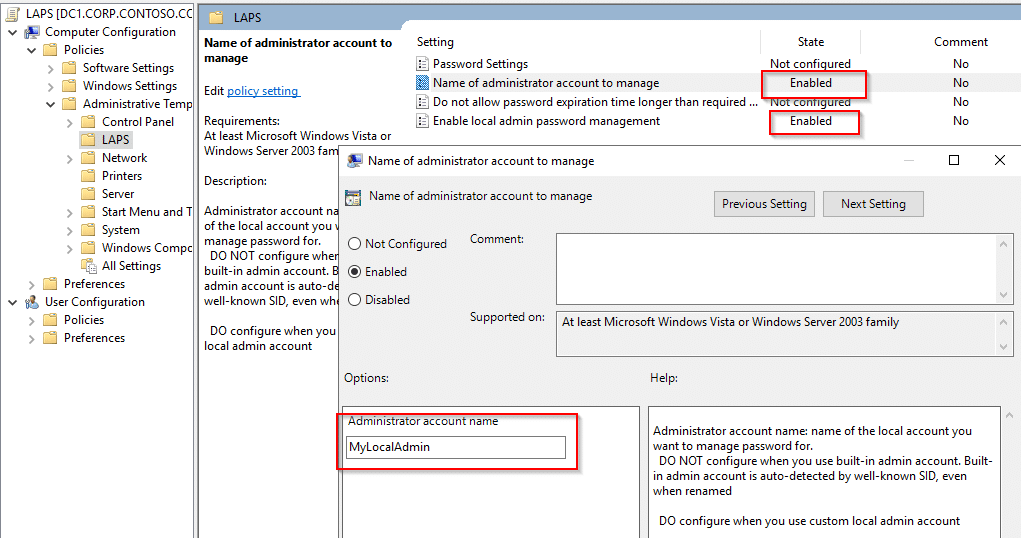Select the Not Configured radio button

(354, 244)
